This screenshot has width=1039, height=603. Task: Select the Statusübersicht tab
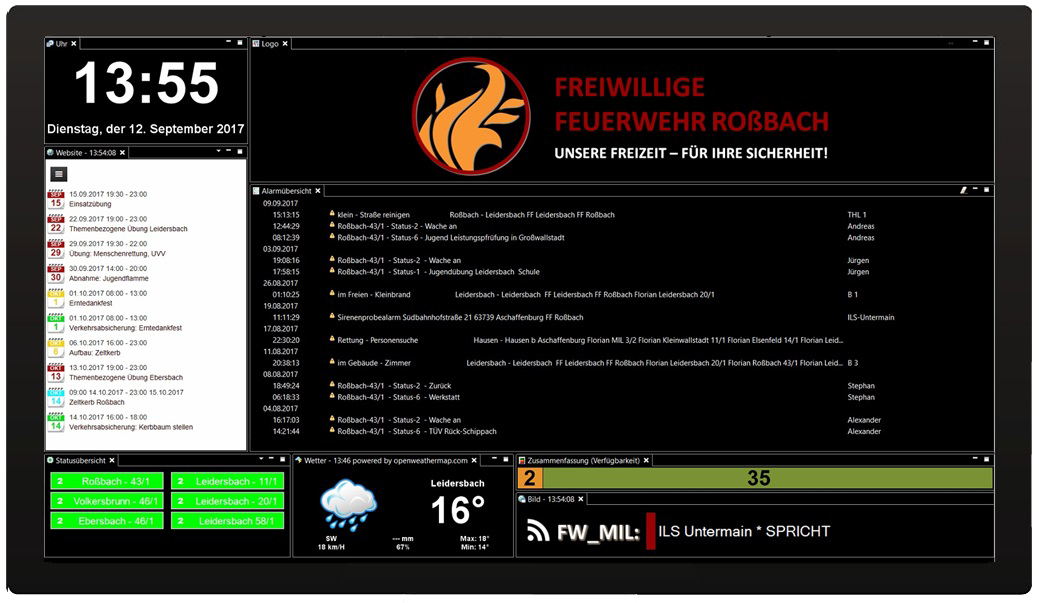pos(81,461)
